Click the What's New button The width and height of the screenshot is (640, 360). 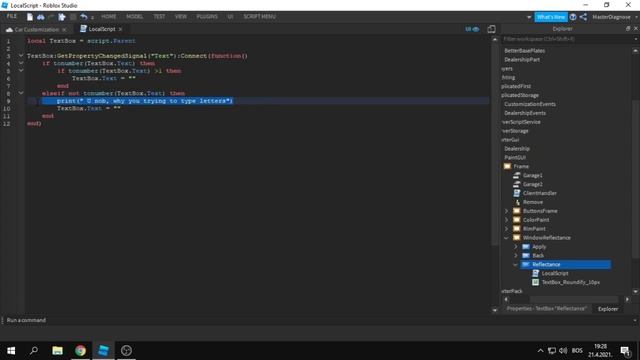[551, 17]
